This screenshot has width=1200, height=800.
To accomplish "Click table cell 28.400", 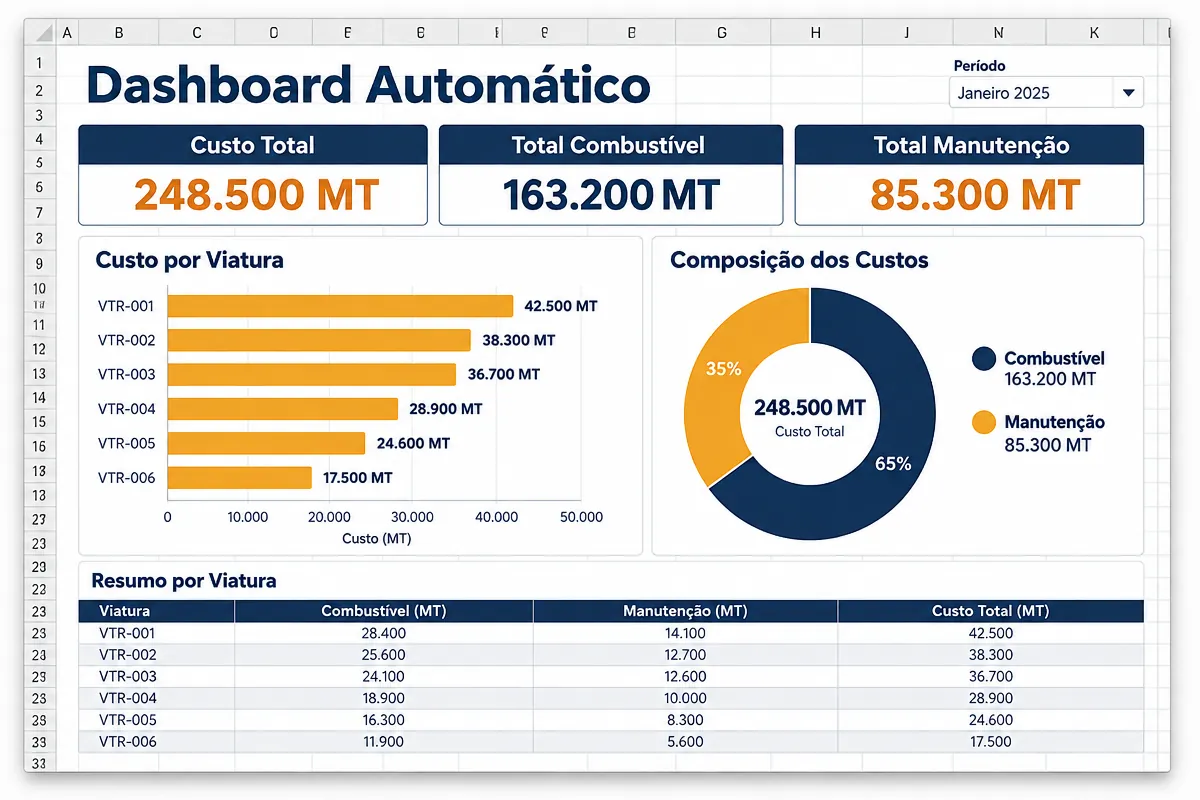I will pos(385,633).
